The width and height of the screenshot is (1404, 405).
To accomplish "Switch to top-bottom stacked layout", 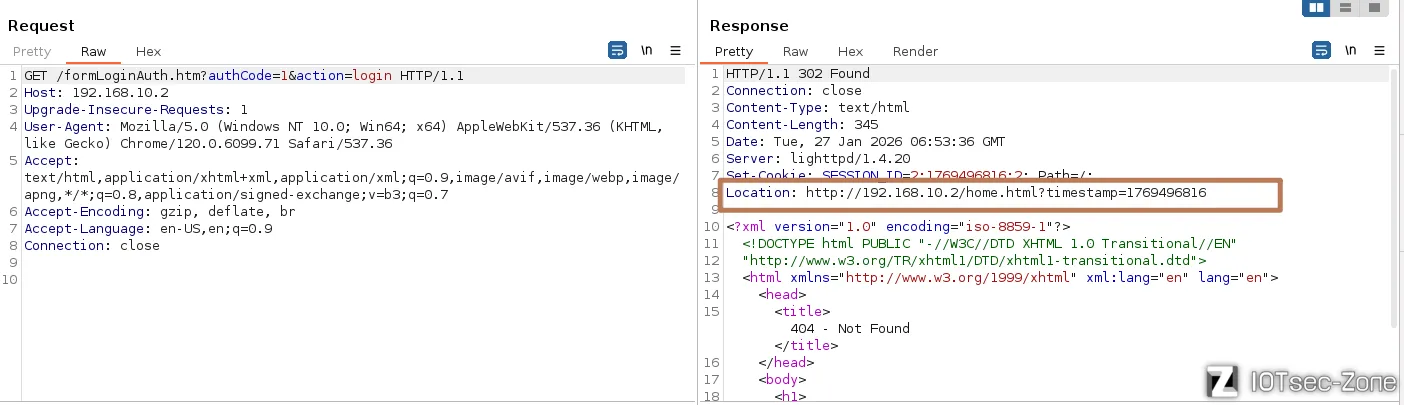I will tap(1346, 8).
